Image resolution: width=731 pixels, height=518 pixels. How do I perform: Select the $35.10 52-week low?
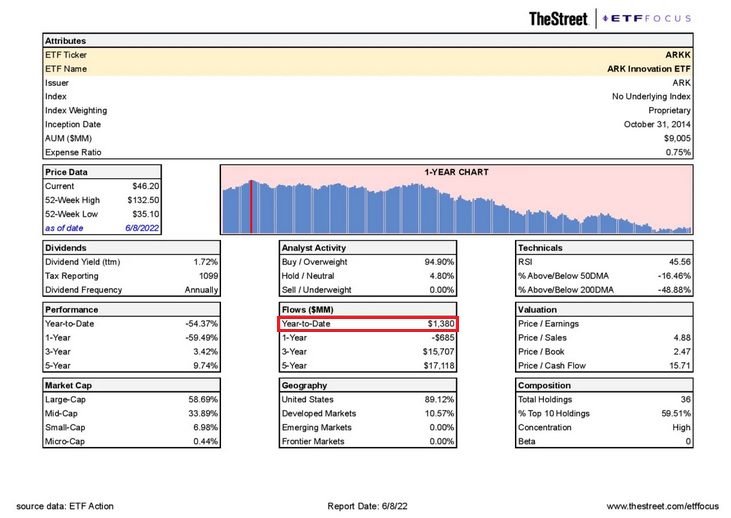pos(145,214)
